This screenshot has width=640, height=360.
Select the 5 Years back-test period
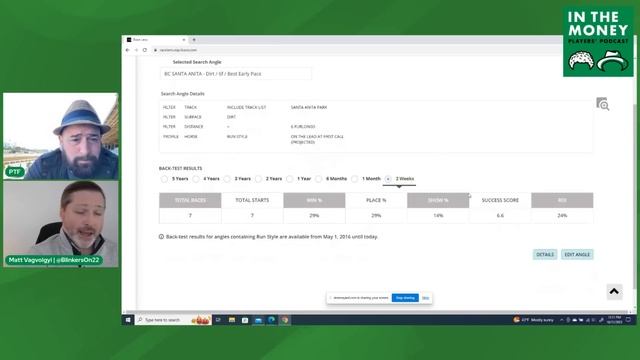pos(164,179)
